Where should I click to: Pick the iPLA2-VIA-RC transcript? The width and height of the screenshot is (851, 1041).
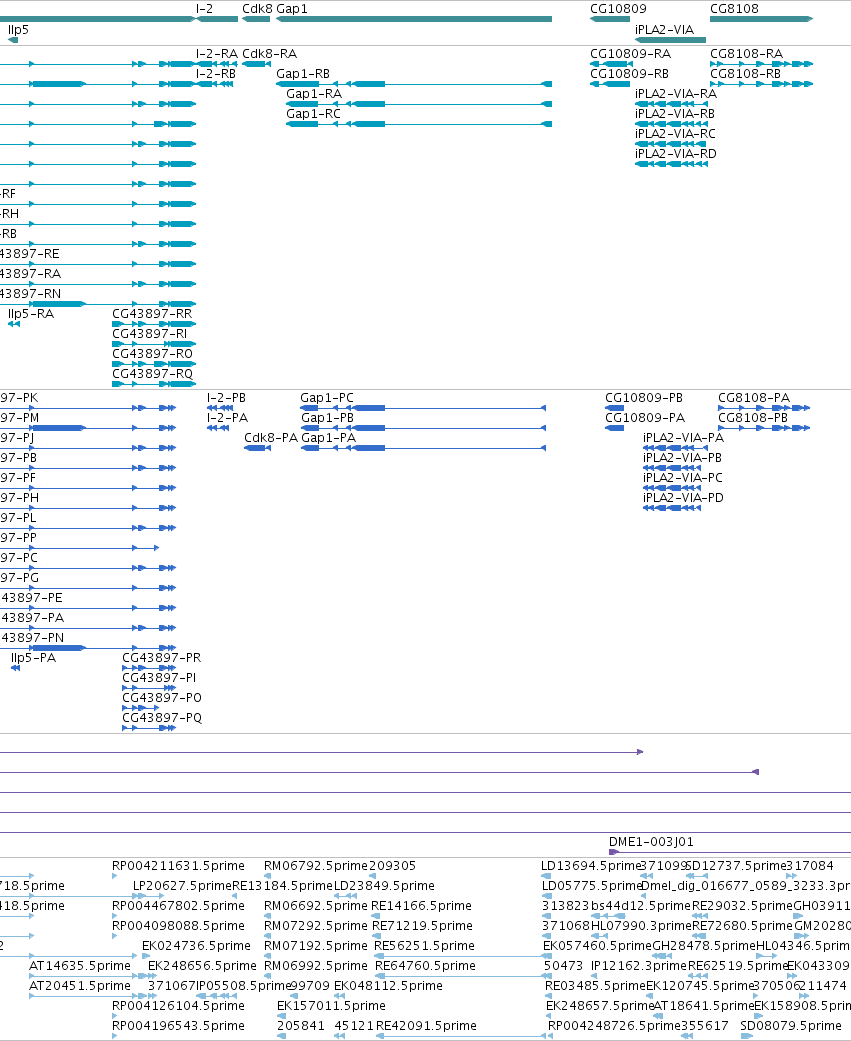coord(676,133)
